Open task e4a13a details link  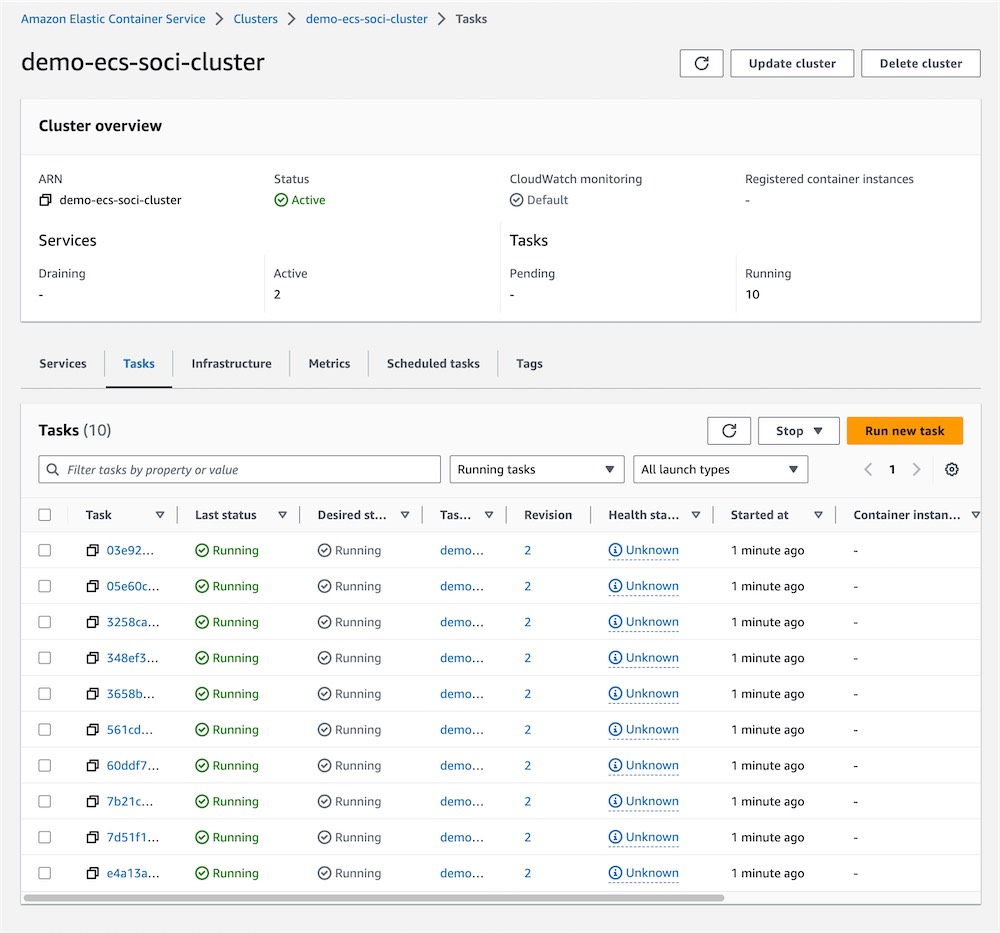pyautogui.click(x=133, y=872)
